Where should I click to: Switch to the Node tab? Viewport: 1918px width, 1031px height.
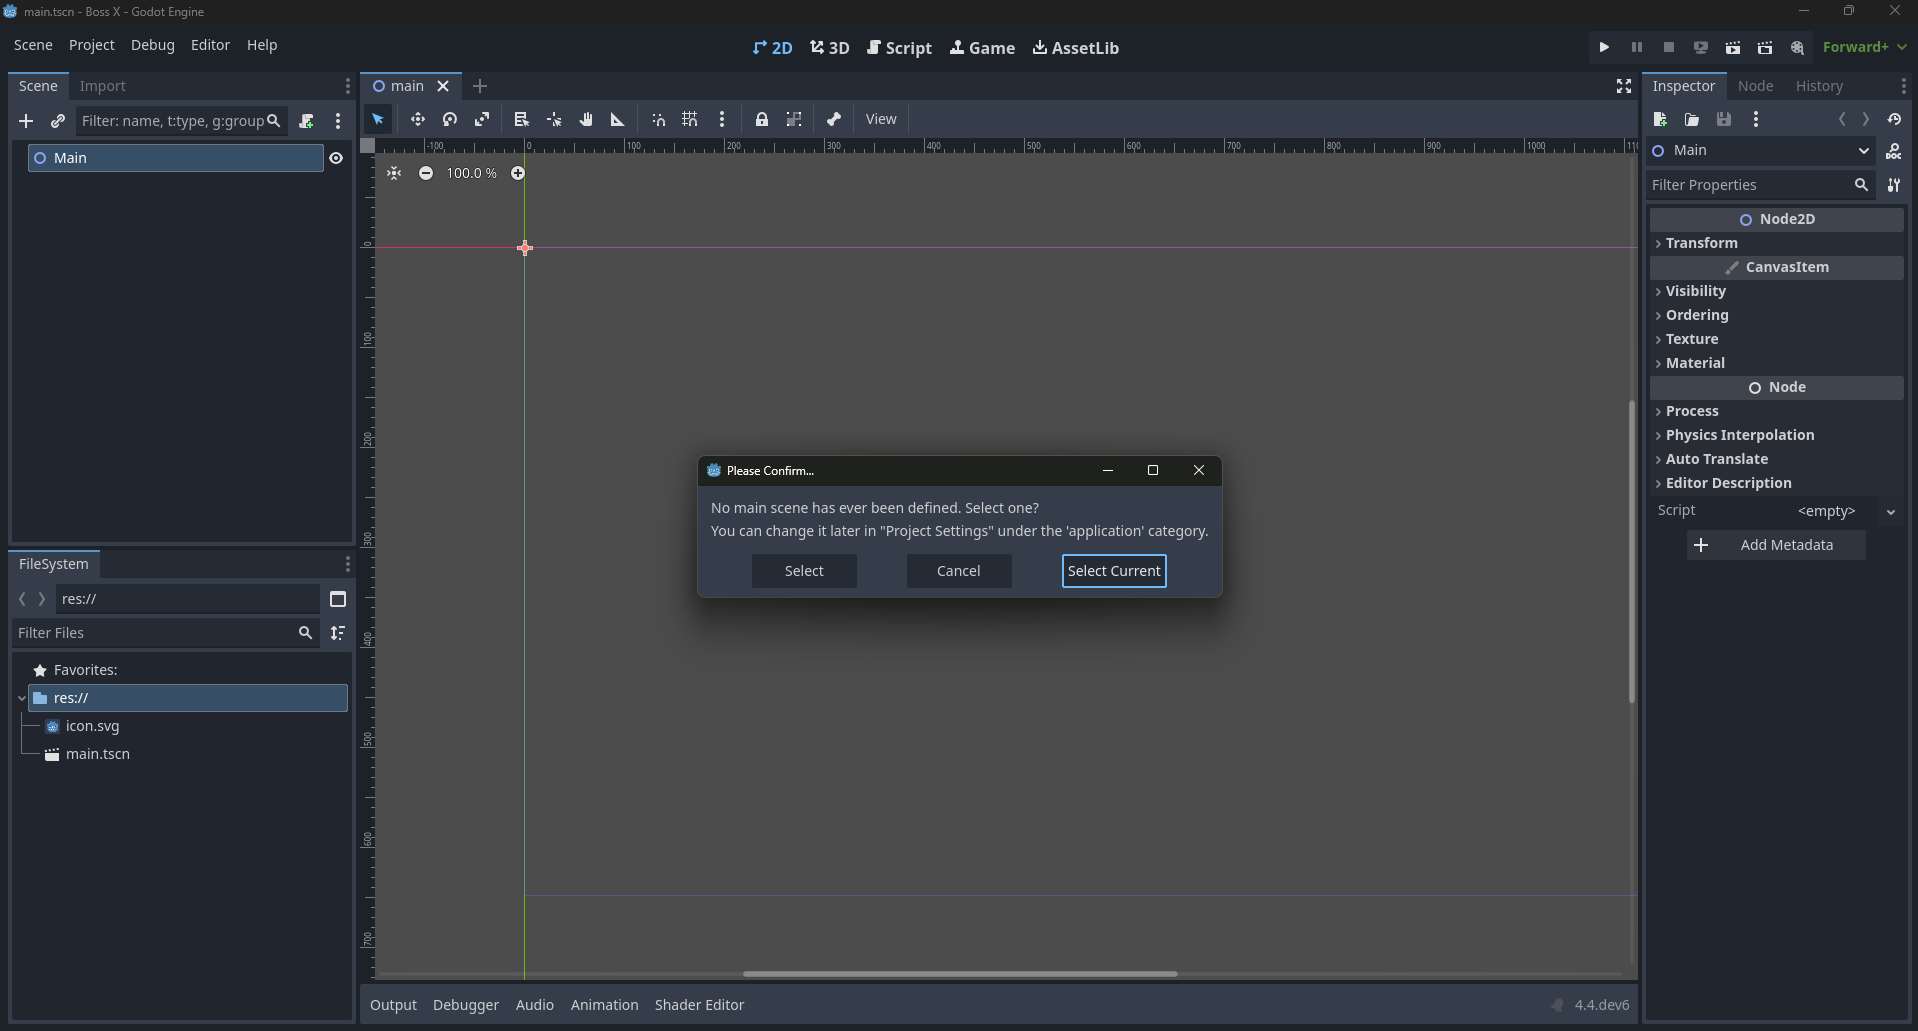(x=1755, y=86)
